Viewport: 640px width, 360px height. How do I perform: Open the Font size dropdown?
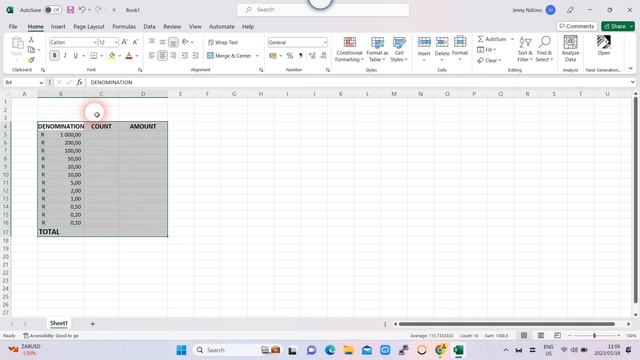116,42
